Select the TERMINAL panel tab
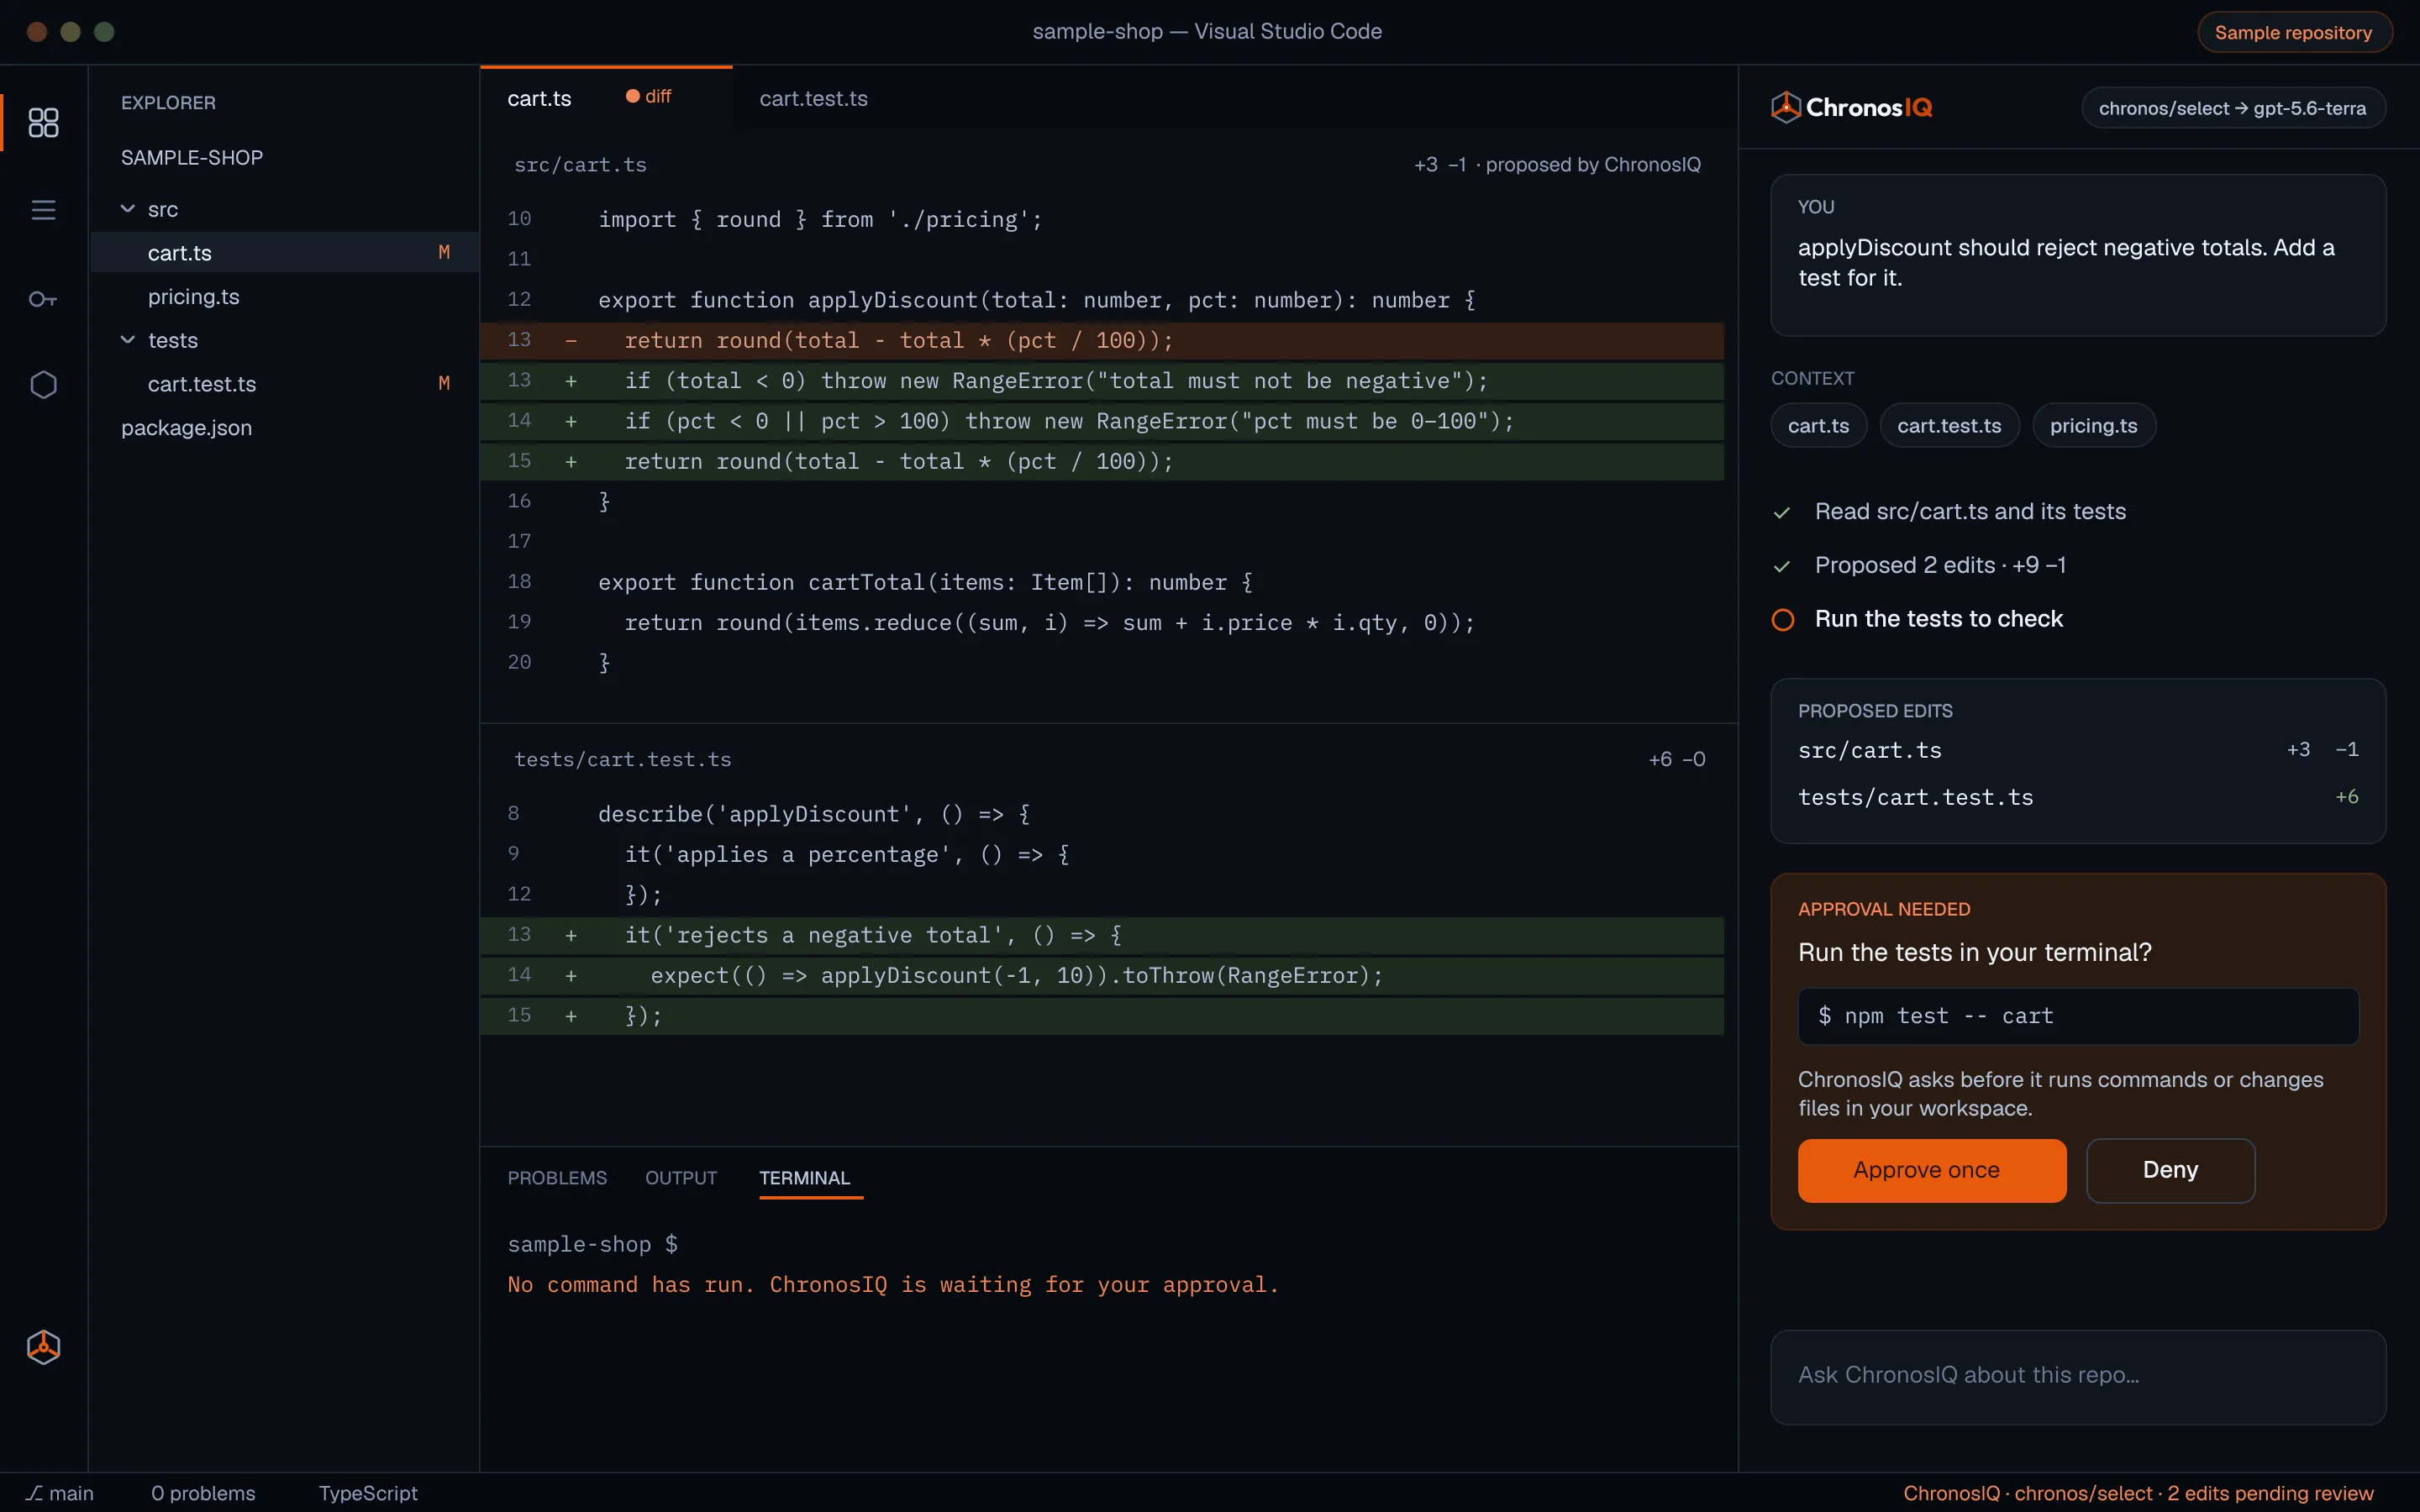 pyautogui.click(x=804, y=1177)
